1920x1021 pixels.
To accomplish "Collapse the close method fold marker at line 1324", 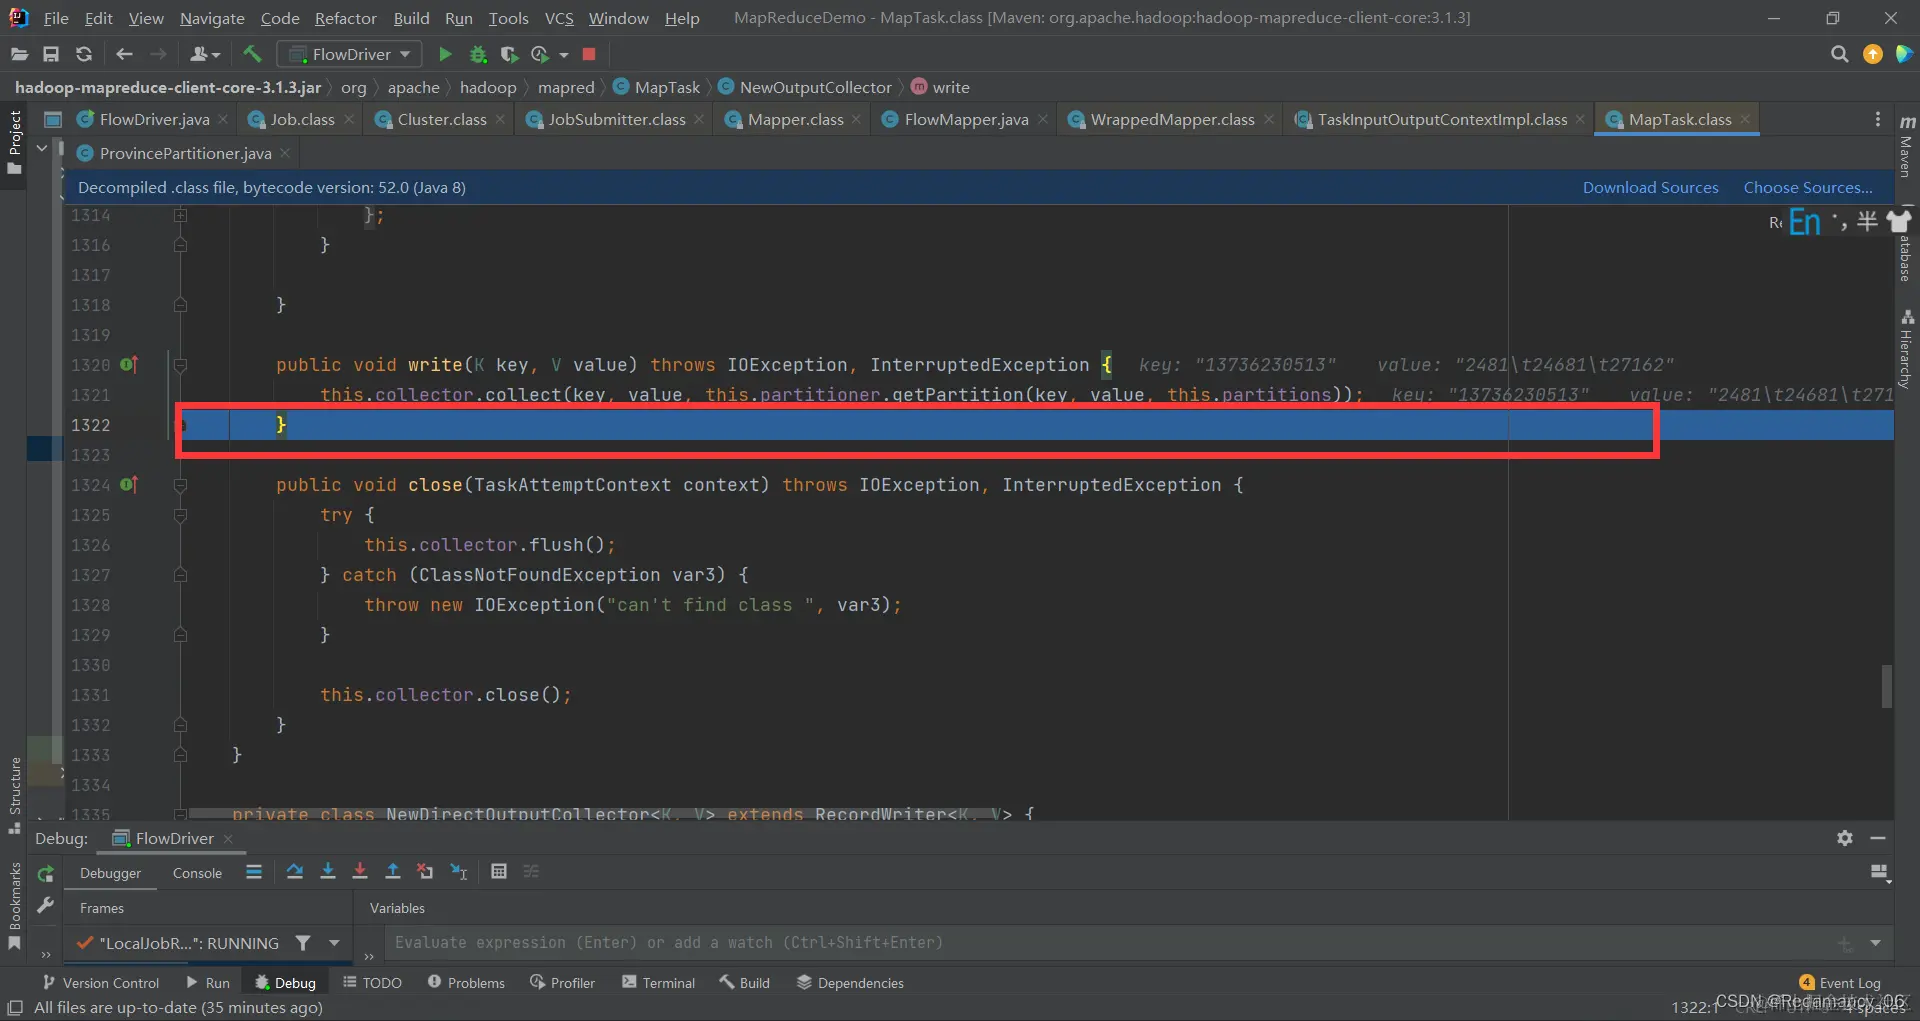I will (x=180, y=485).
